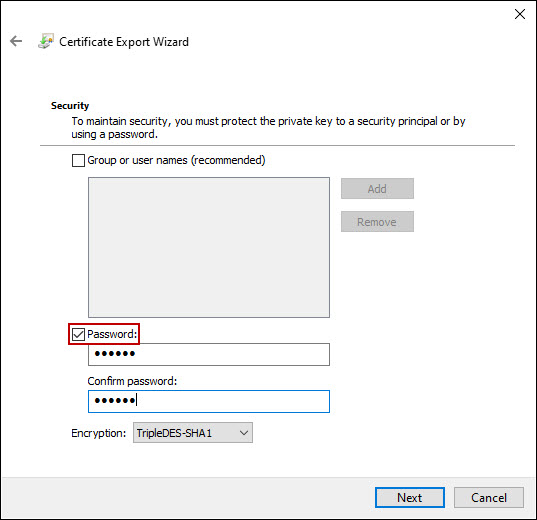Close the wizard with the X button

[x=520, y=14]
